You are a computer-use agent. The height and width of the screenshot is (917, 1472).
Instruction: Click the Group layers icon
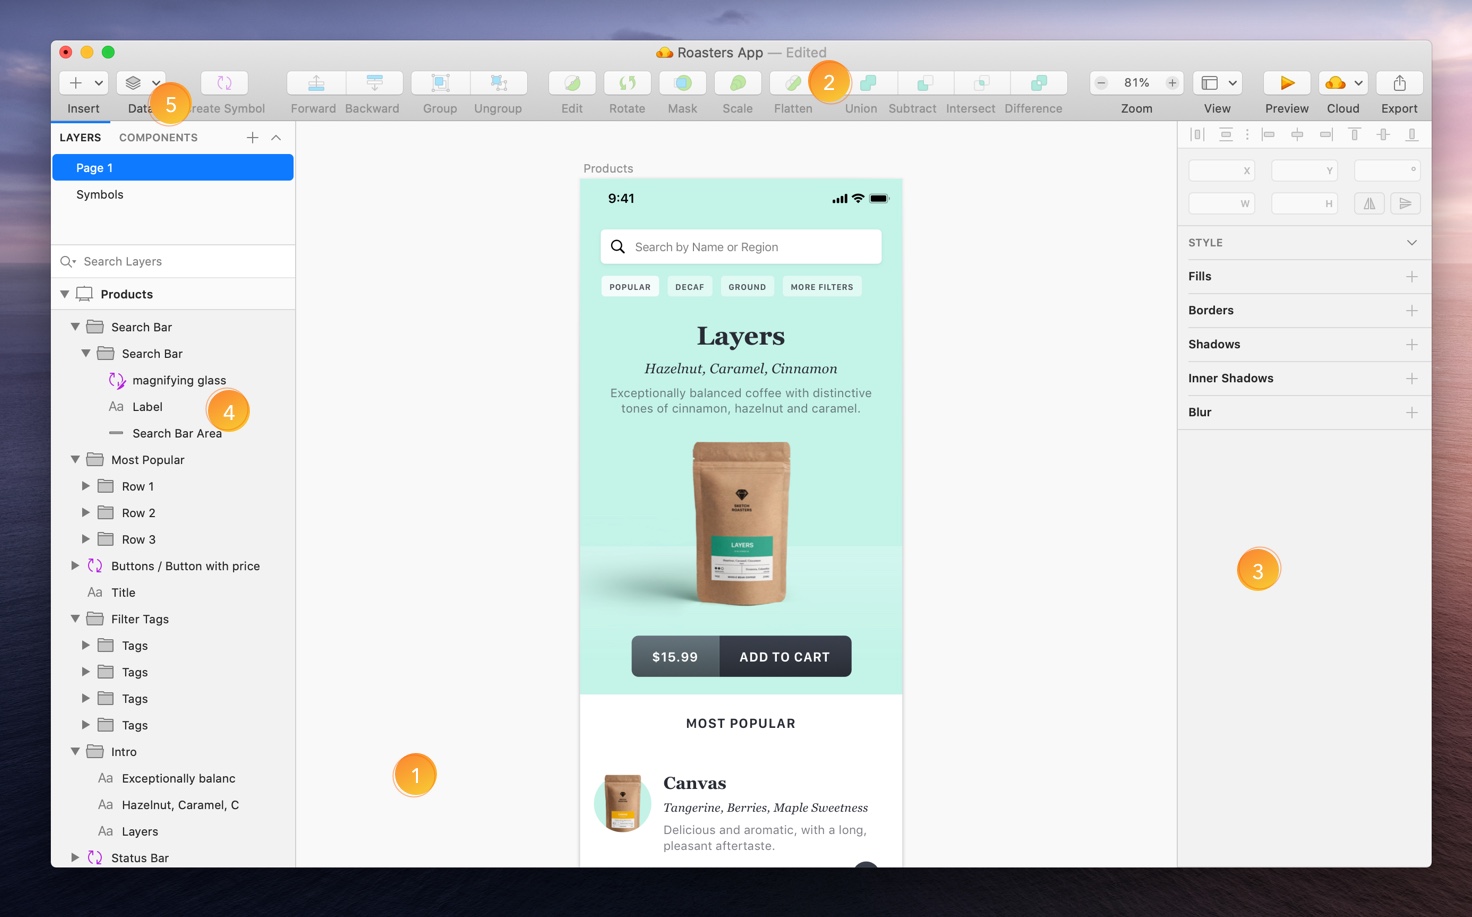pos(440,83)
